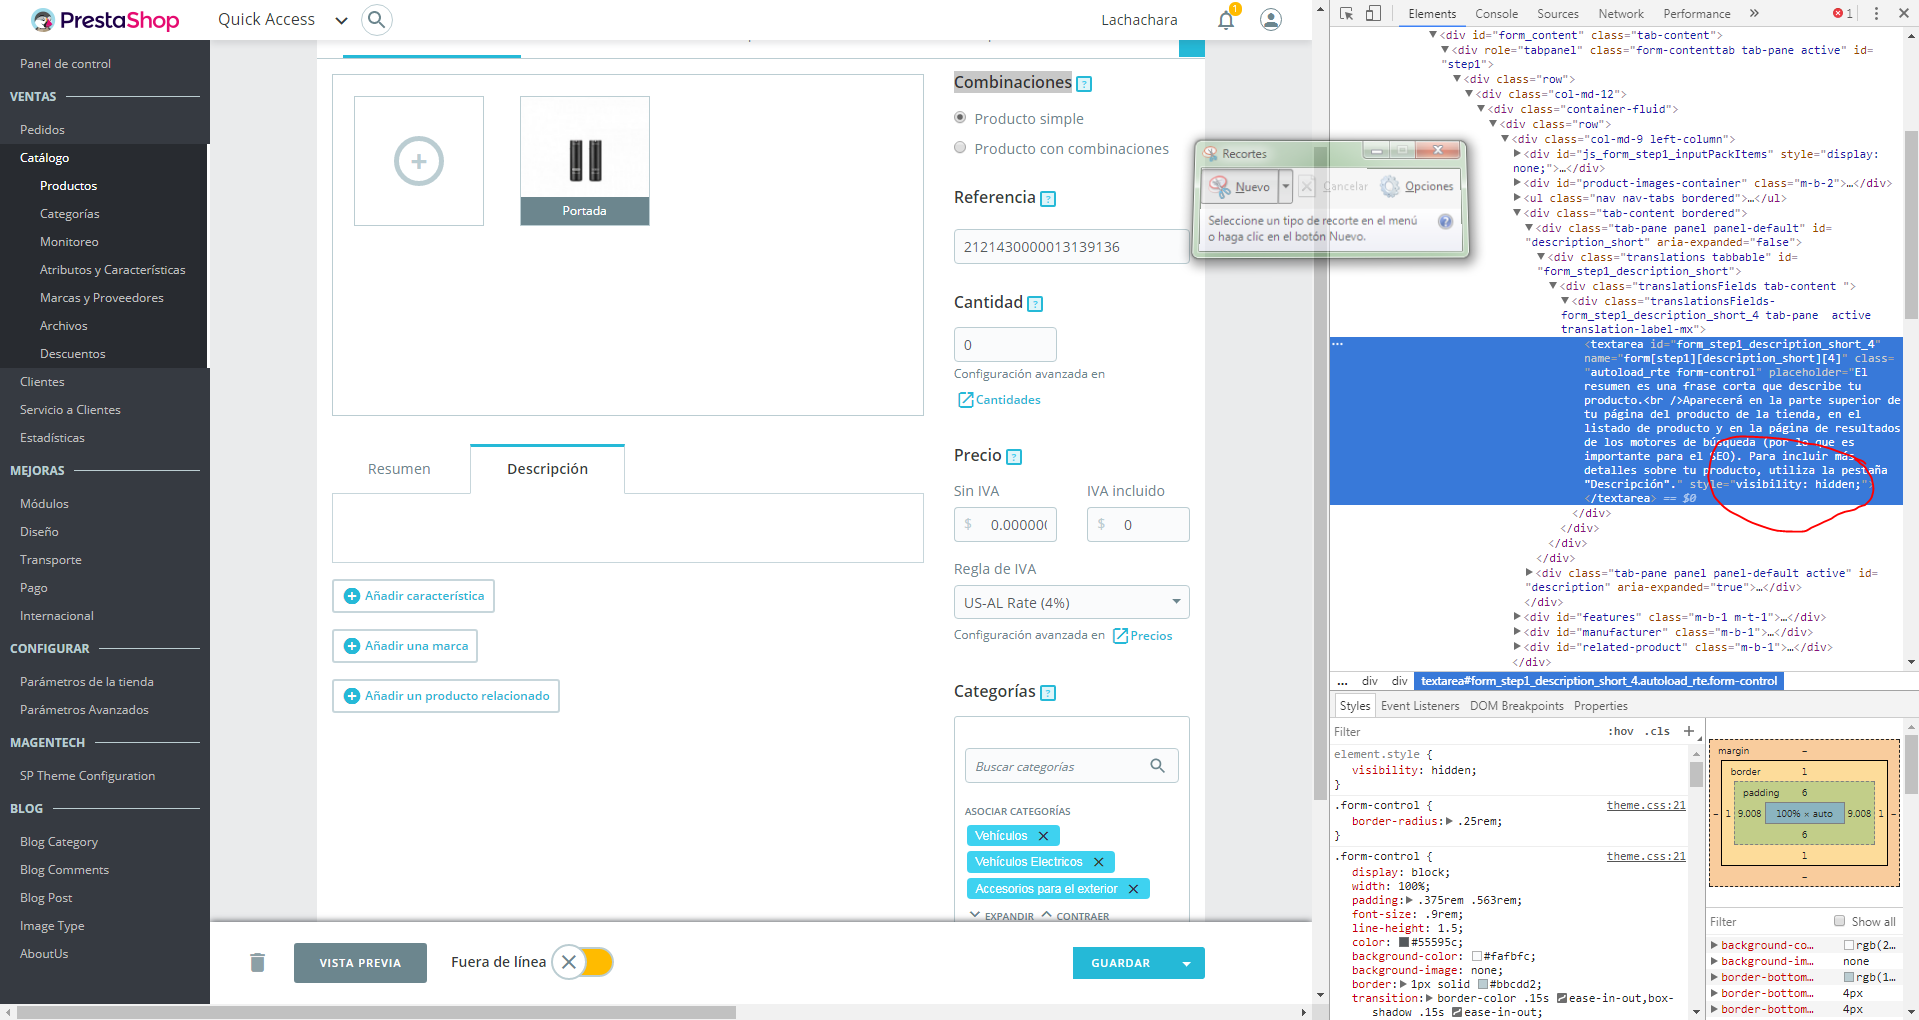Click the Referencia input field
Image resolution: width=1919 pixels, height=1020 pixels.
1071,247
